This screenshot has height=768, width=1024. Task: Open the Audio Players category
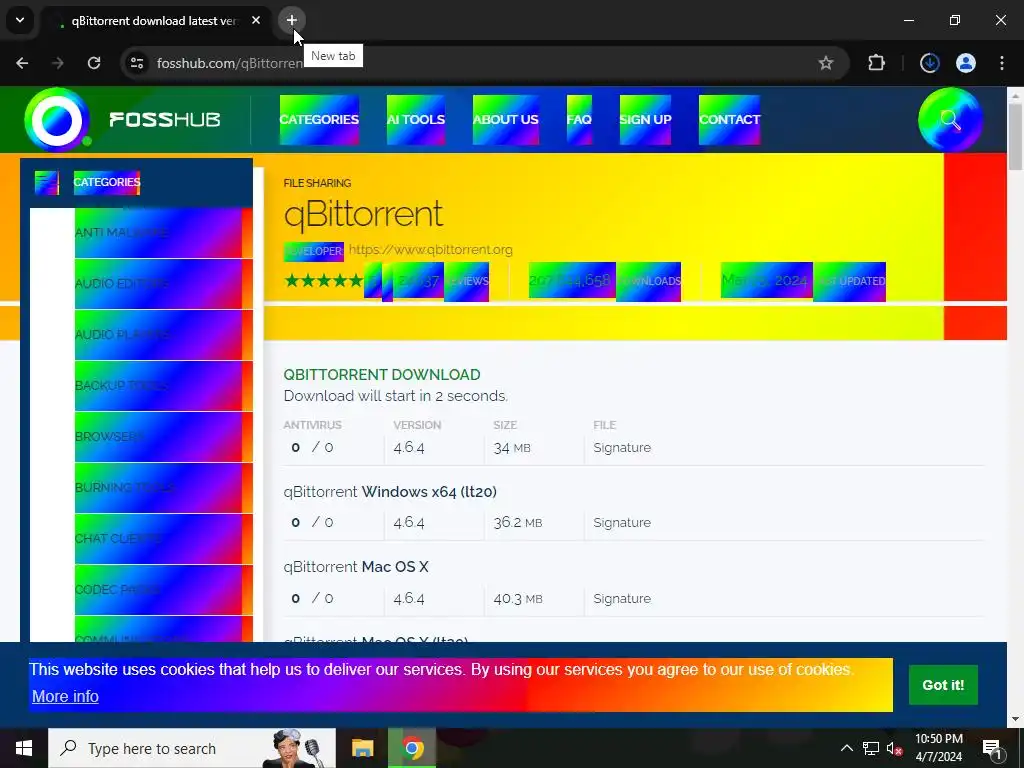[163, 335]
